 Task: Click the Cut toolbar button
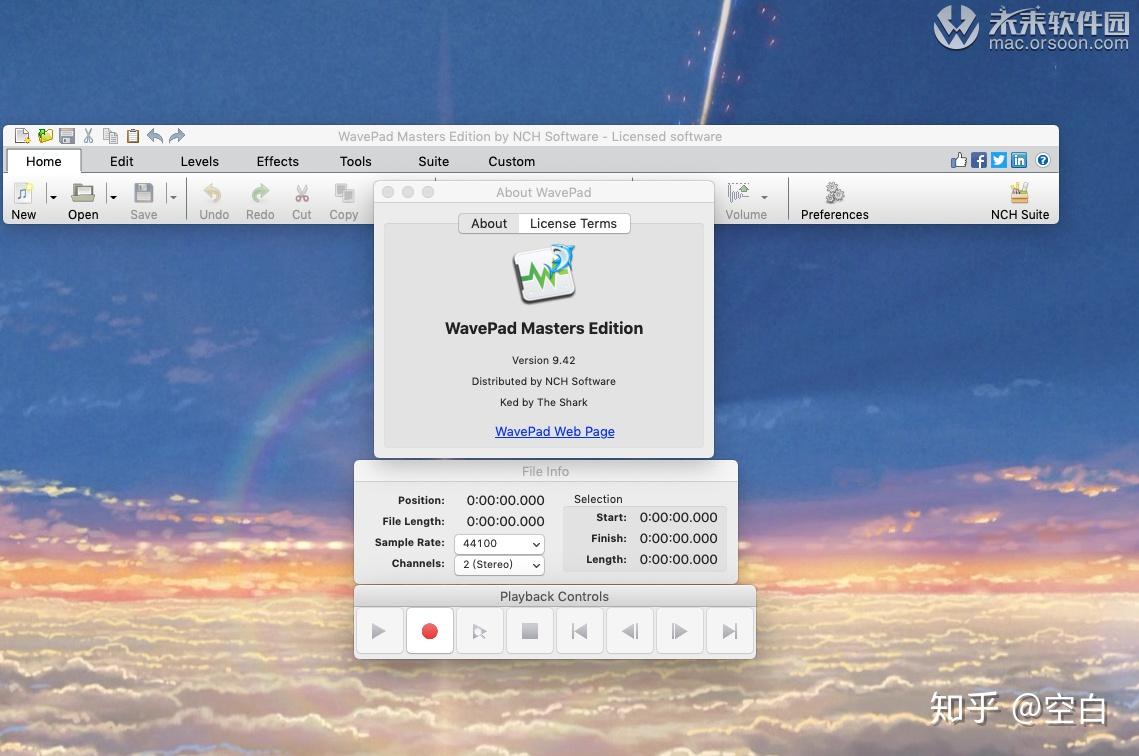(301, 201)
